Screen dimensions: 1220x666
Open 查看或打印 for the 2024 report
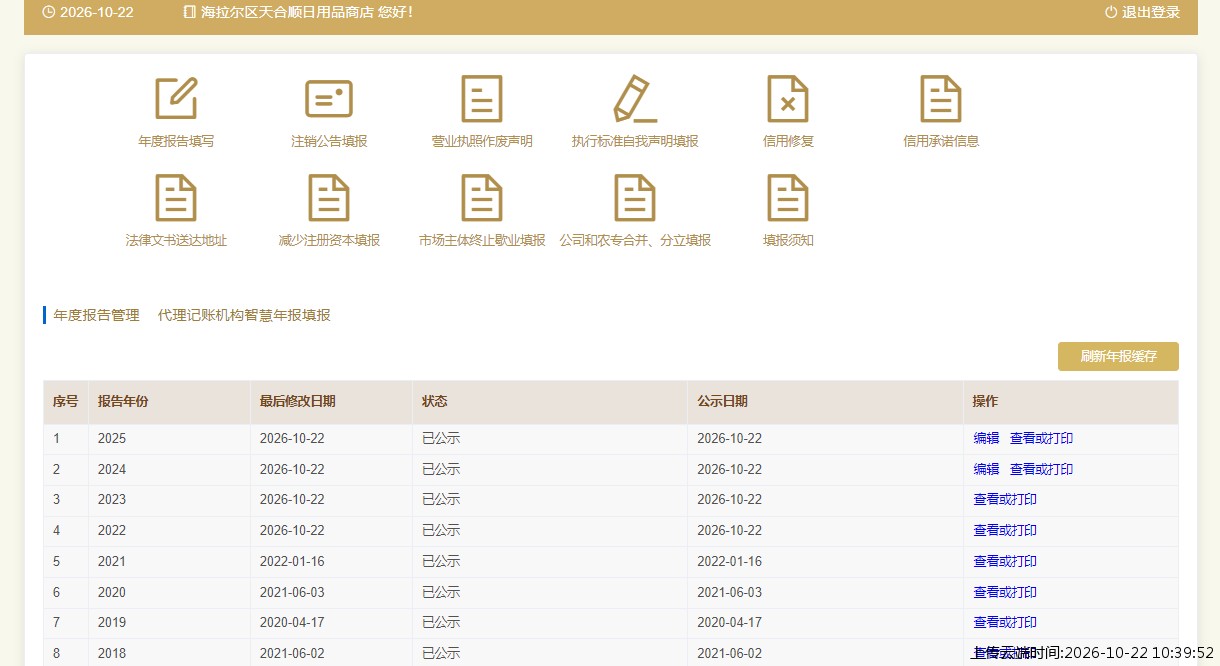[x=1041, y=469]
